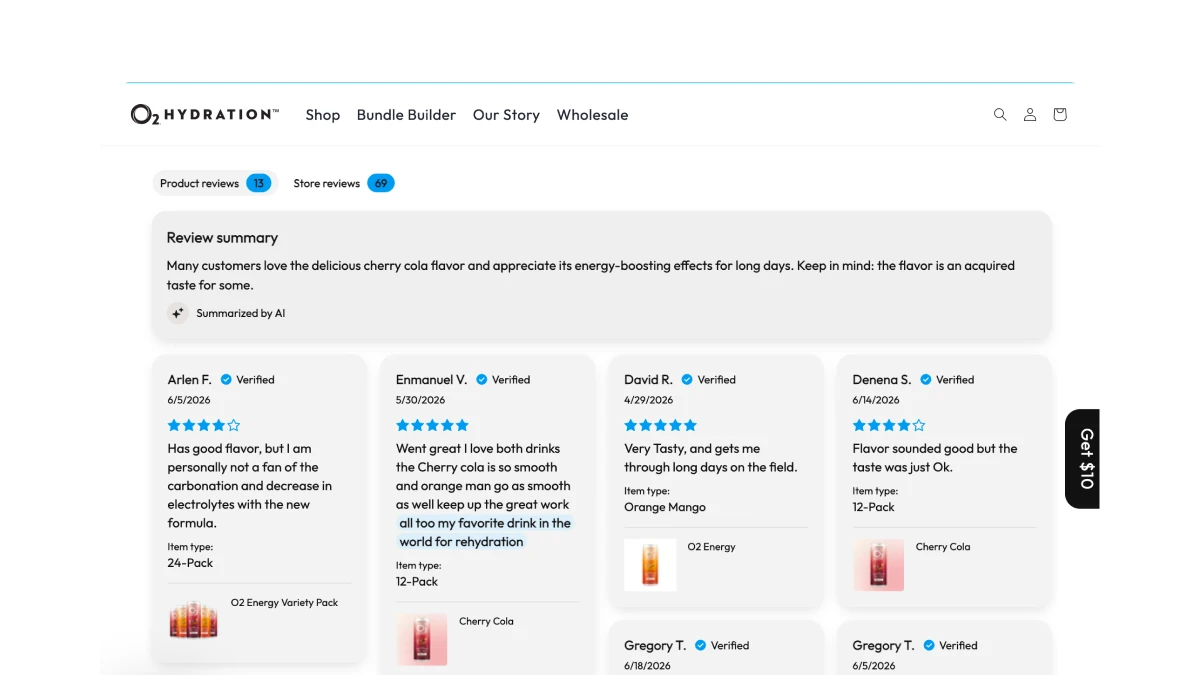Click Cherry Cola can thumbnail in Enmanuel's review
Screen dimensions: 1200x675
click(x=422, y=639)
